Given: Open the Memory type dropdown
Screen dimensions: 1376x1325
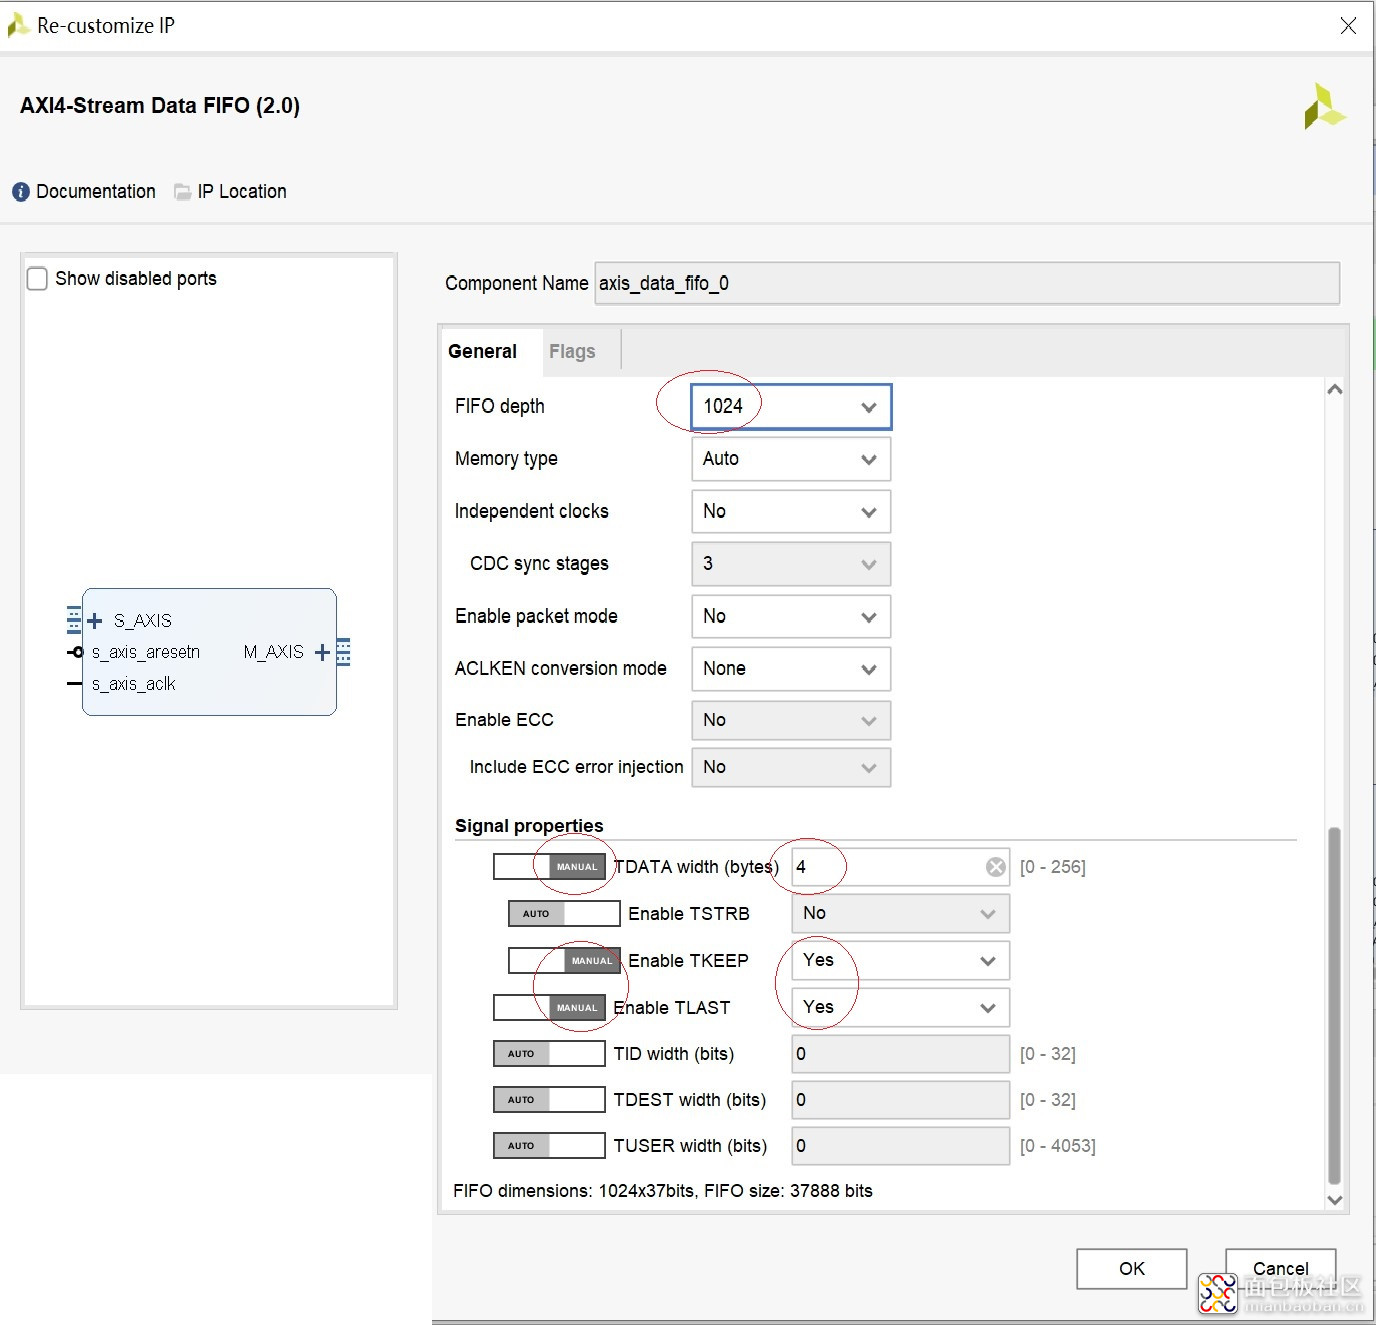Looking at the screenshot, I should 791,459.
